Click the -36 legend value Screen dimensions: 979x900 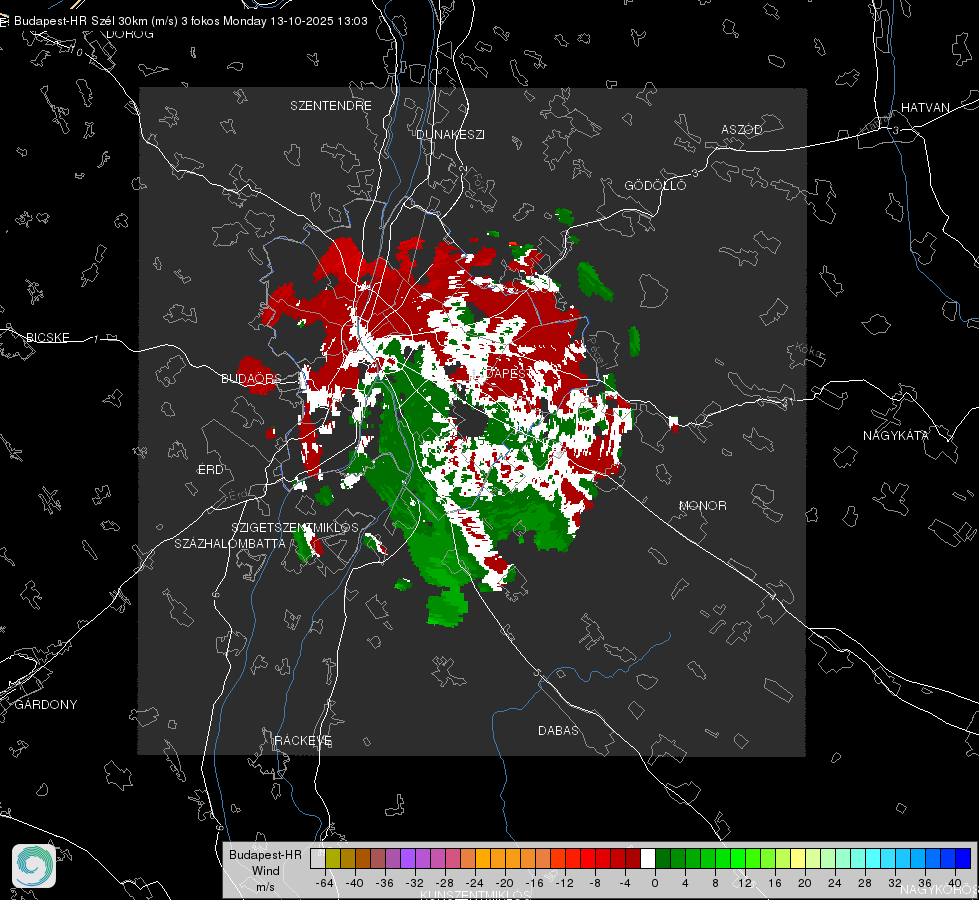[385, 883]
